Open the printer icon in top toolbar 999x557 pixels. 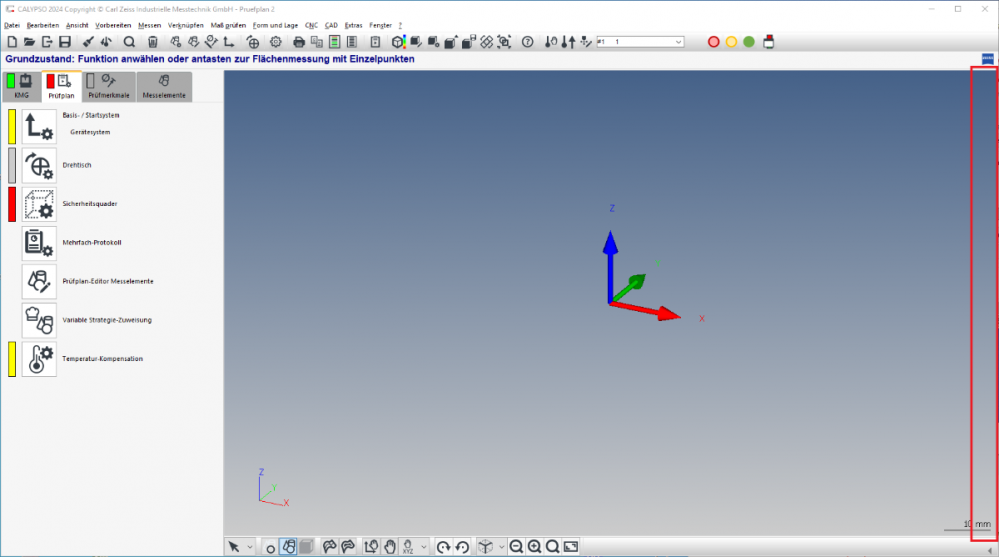pos(298,42)
